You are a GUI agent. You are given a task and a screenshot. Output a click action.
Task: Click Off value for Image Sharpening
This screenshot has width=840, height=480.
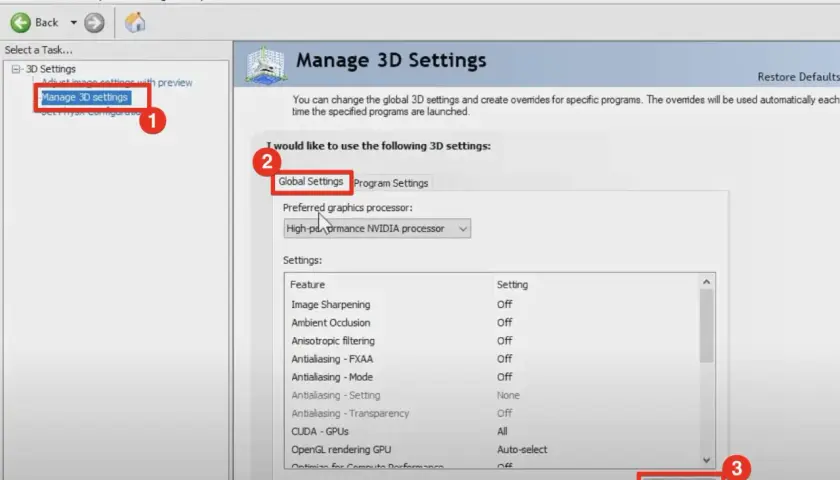coord(505,304)
